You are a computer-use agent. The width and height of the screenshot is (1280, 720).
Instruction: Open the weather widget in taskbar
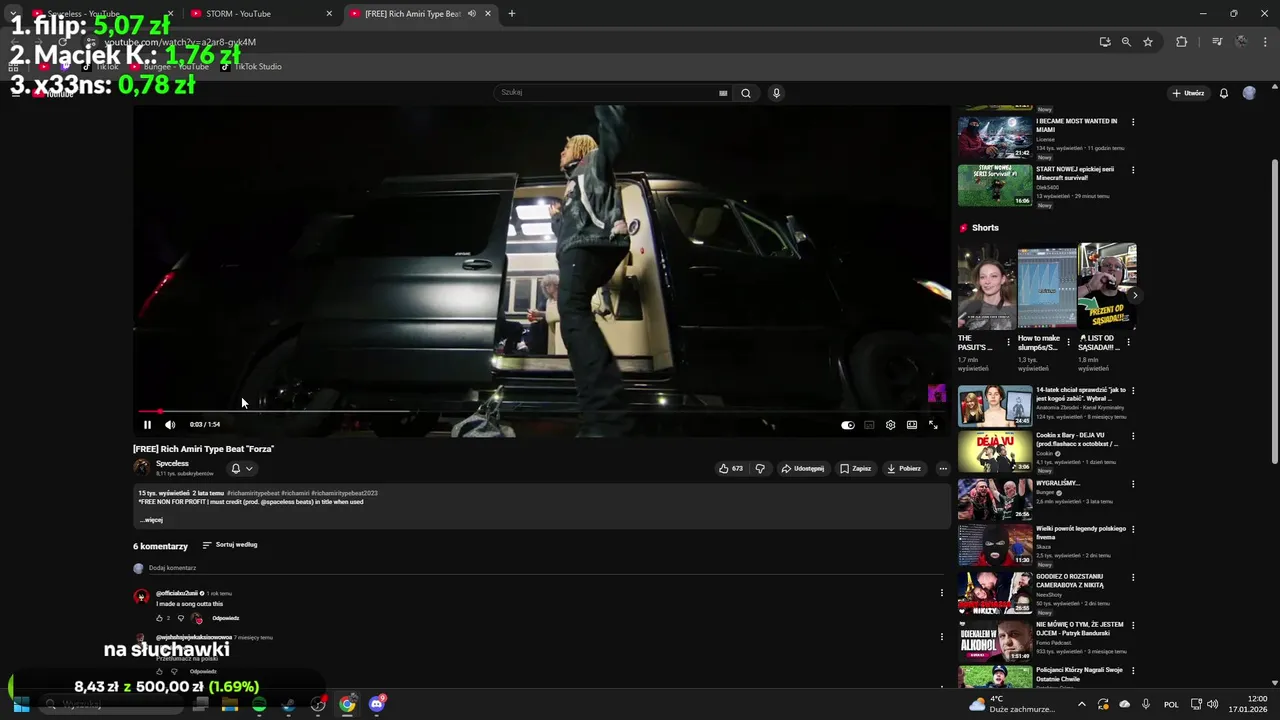1012,704
